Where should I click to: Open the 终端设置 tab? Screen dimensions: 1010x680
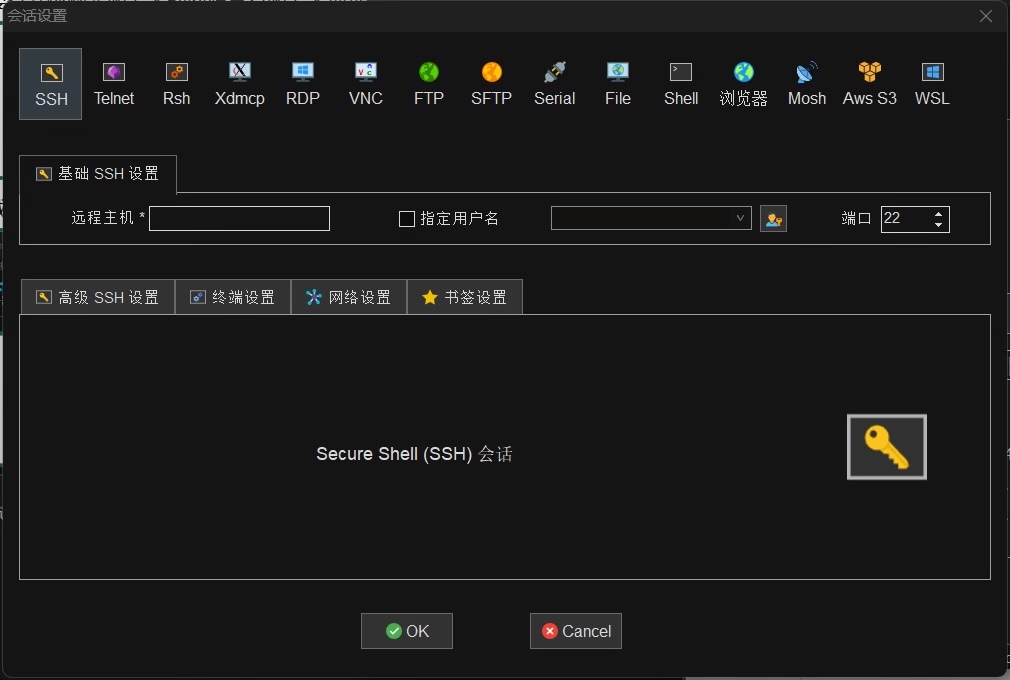(x=233, y=297)
